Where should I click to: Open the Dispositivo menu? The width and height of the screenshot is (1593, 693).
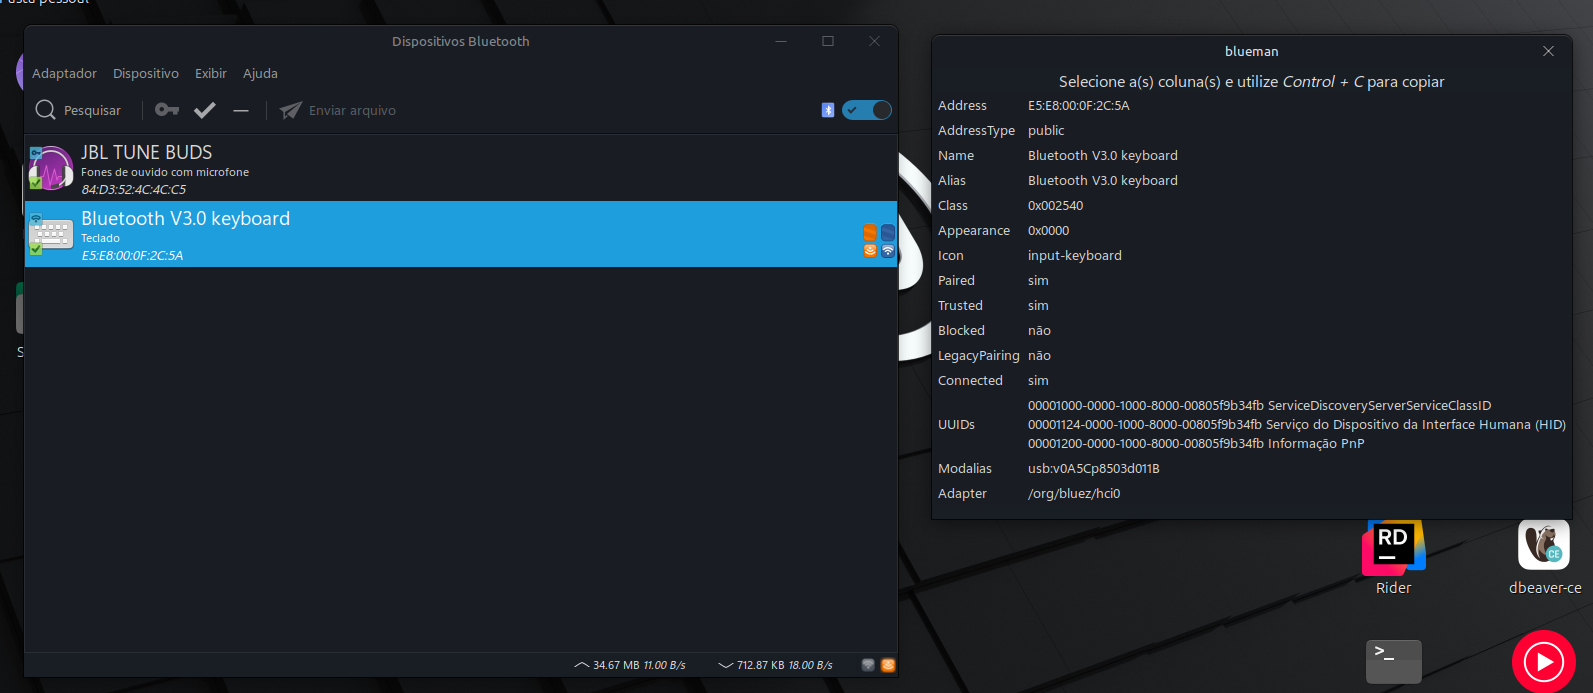point(146,74)
